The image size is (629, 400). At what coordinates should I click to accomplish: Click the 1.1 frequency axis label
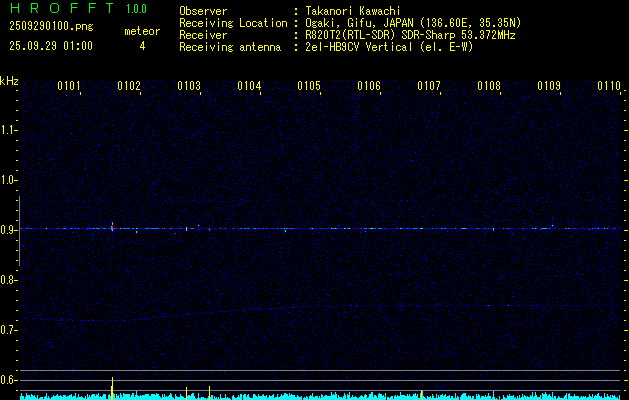coord(9,130)
